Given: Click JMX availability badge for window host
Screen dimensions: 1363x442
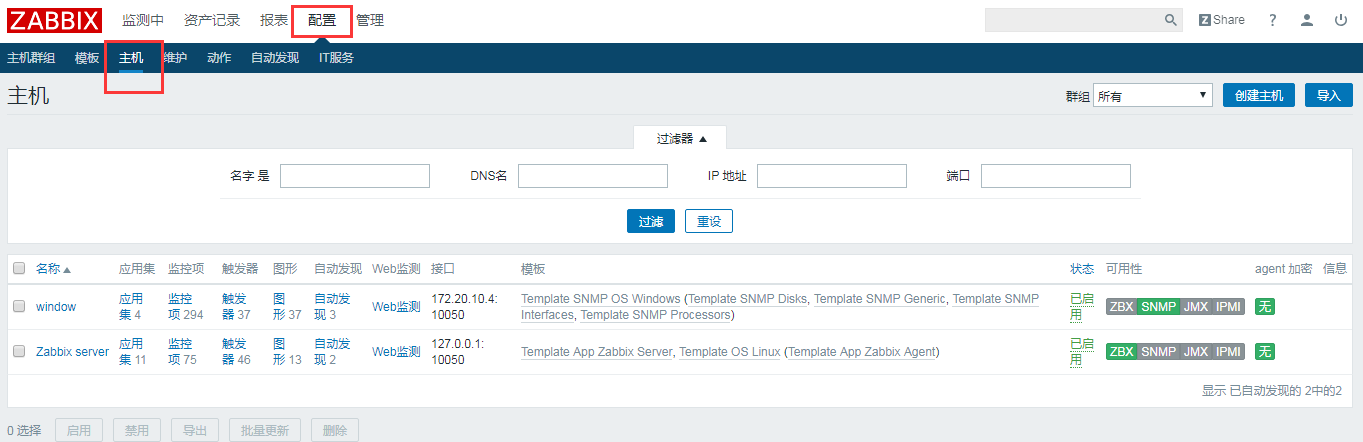Looking at the screenshot, I should 1196,307.
